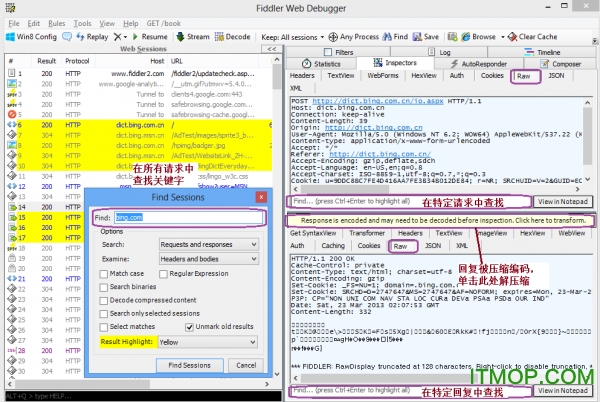This screenshot has width=600, height=402.
Task: Open the Rules menu
Action: pos(57,23)
